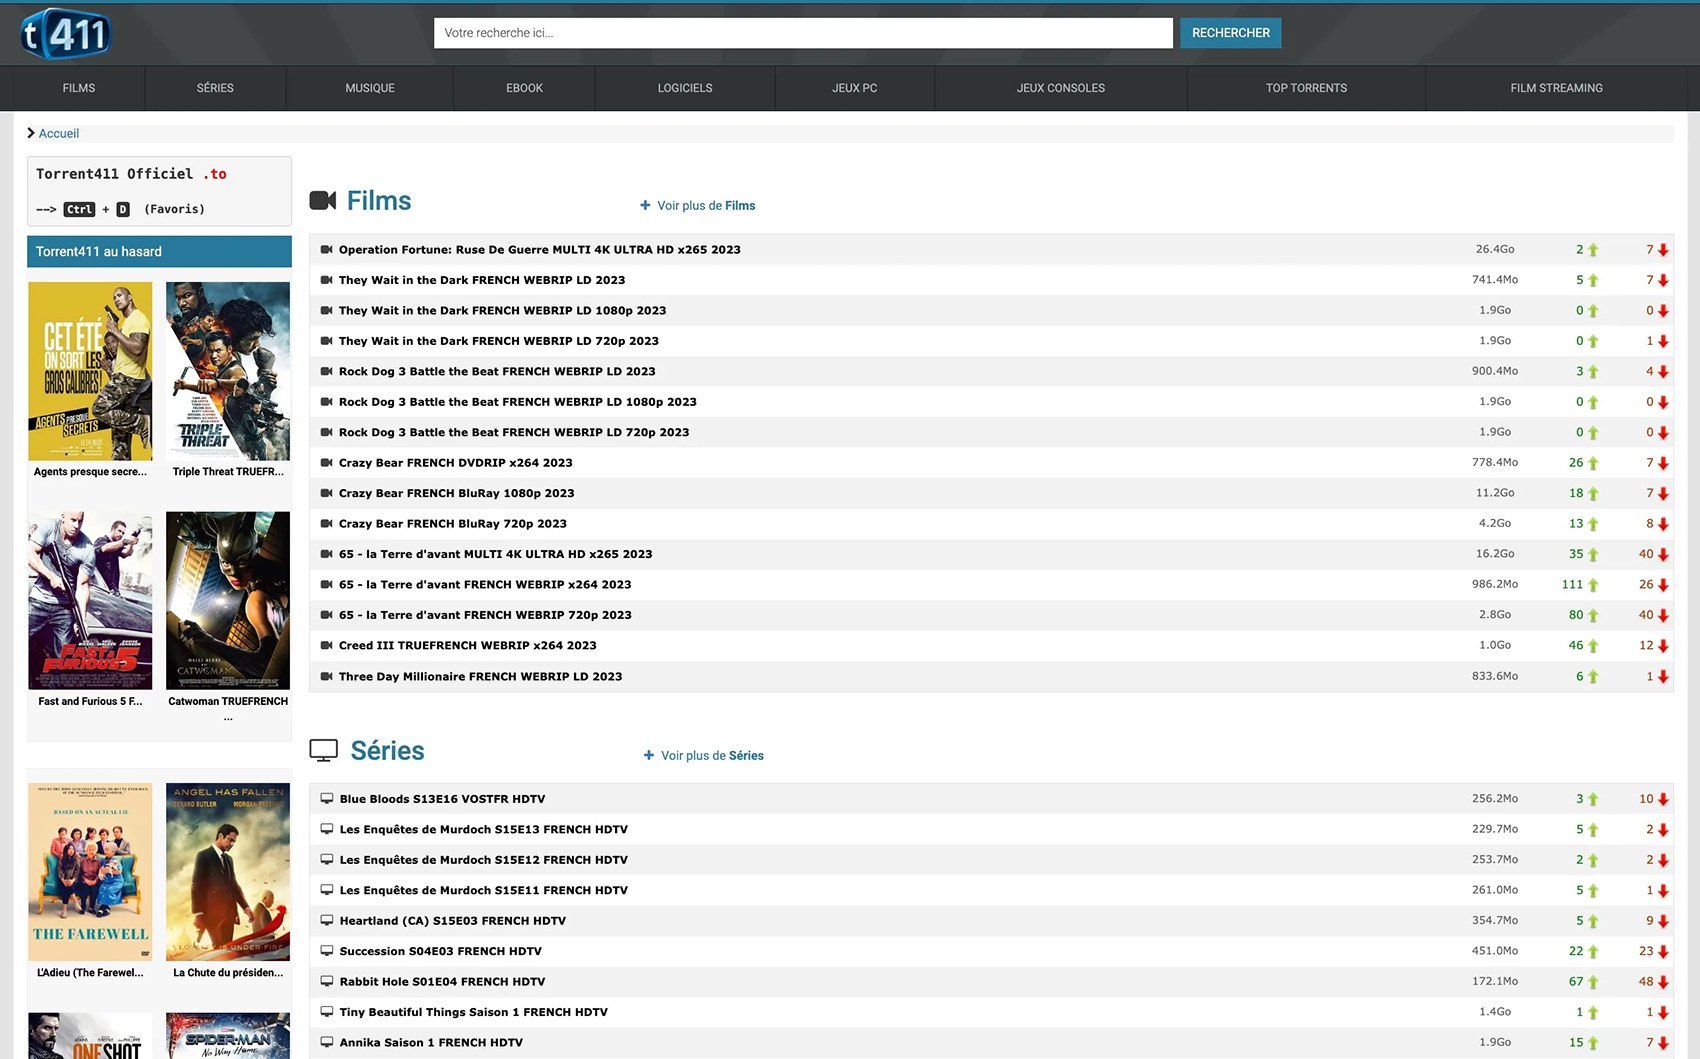Open Rock Dog 3 720p torrent link
Image resolution: width=1700 pixels, height=1059 pixels.
click(514, 433)
